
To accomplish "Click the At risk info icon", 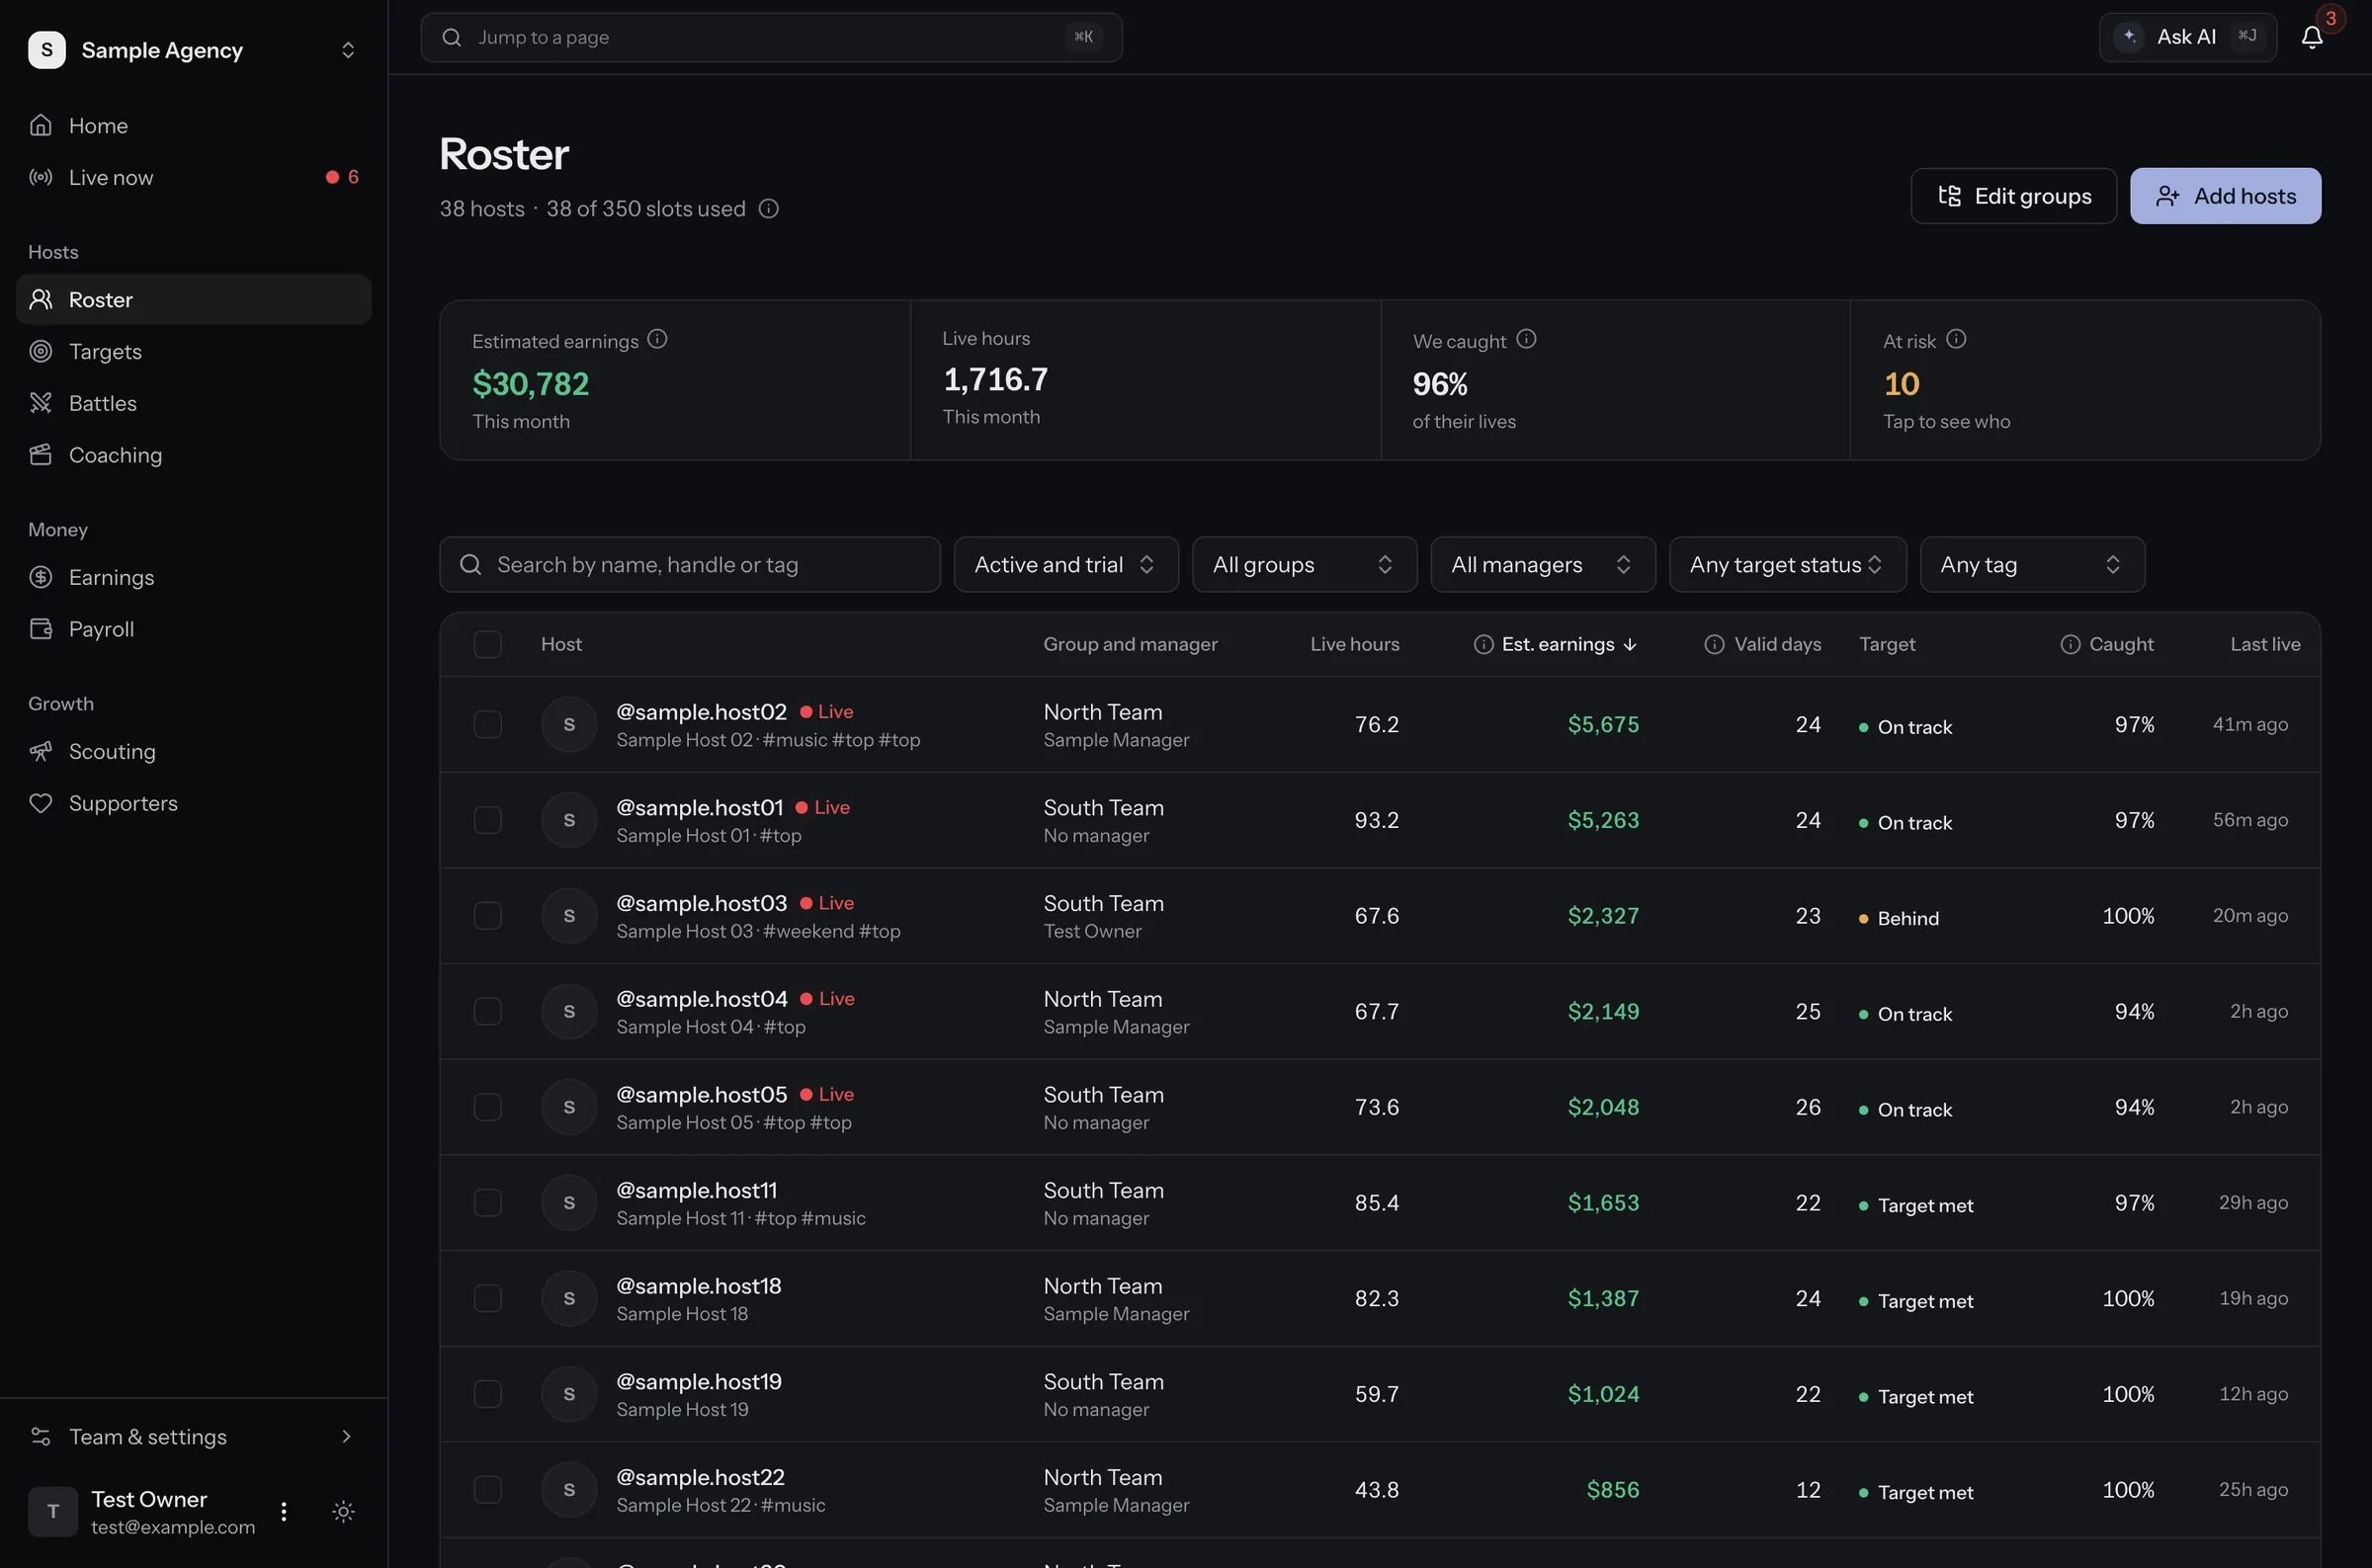I will (x=1956, y=339).
